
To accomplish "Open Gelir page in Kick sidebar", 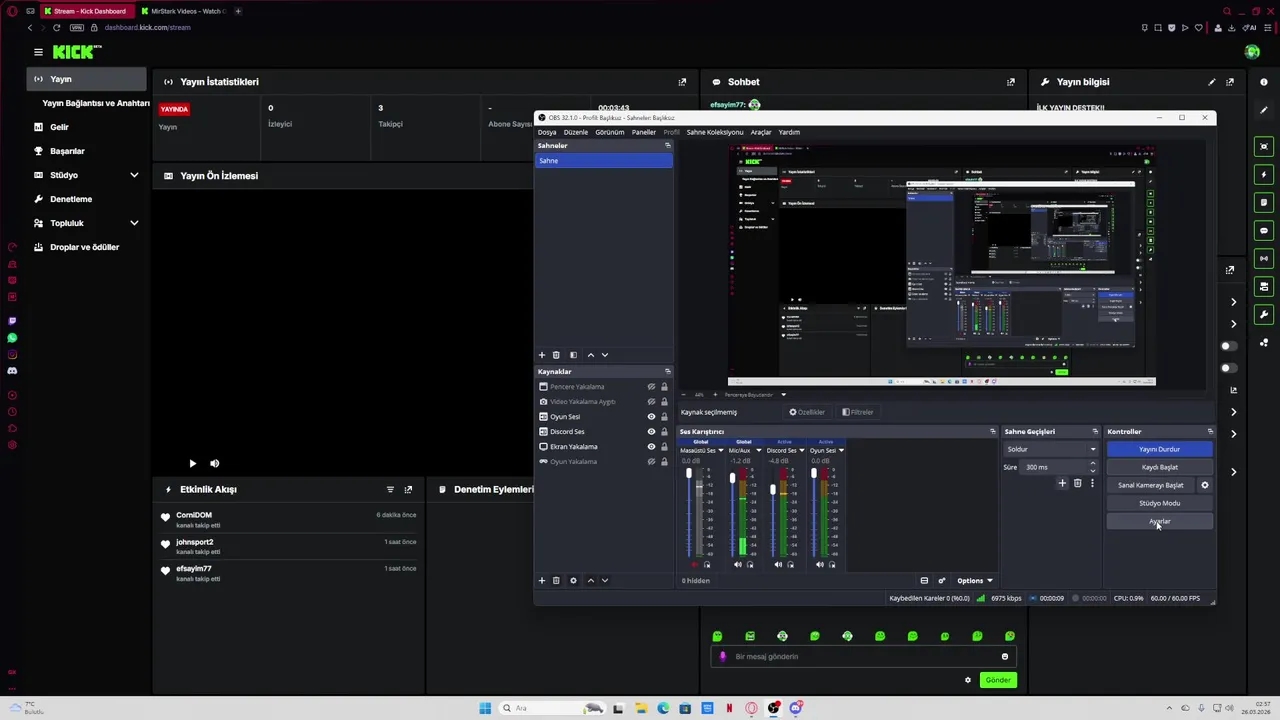I will click(59, 127).
